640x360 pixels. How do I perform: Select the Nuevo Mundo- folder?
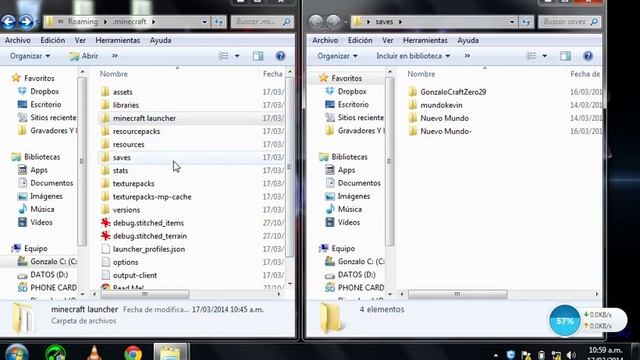446,131
